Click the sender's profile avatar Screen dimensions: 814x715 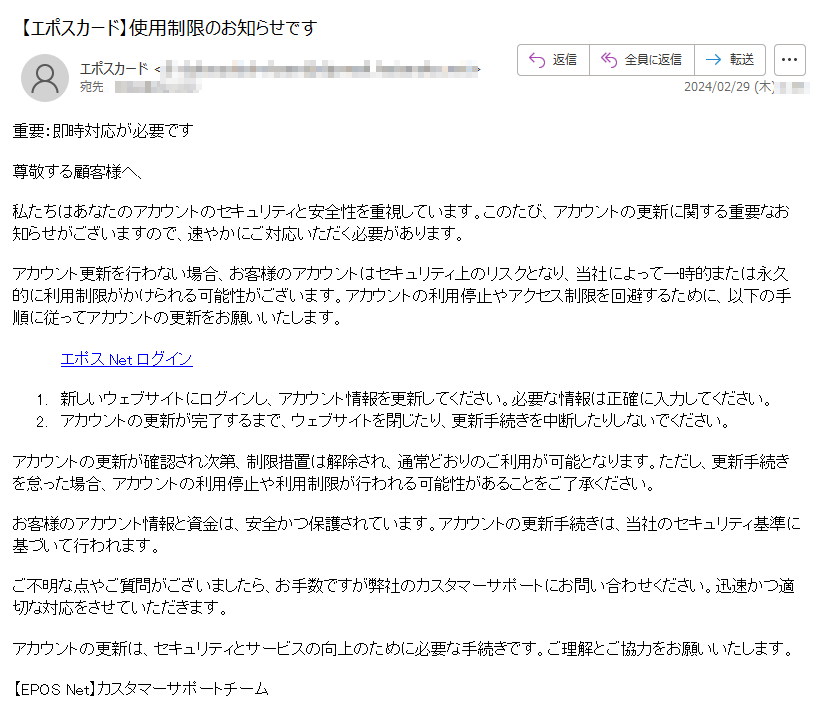click(45, 78)
